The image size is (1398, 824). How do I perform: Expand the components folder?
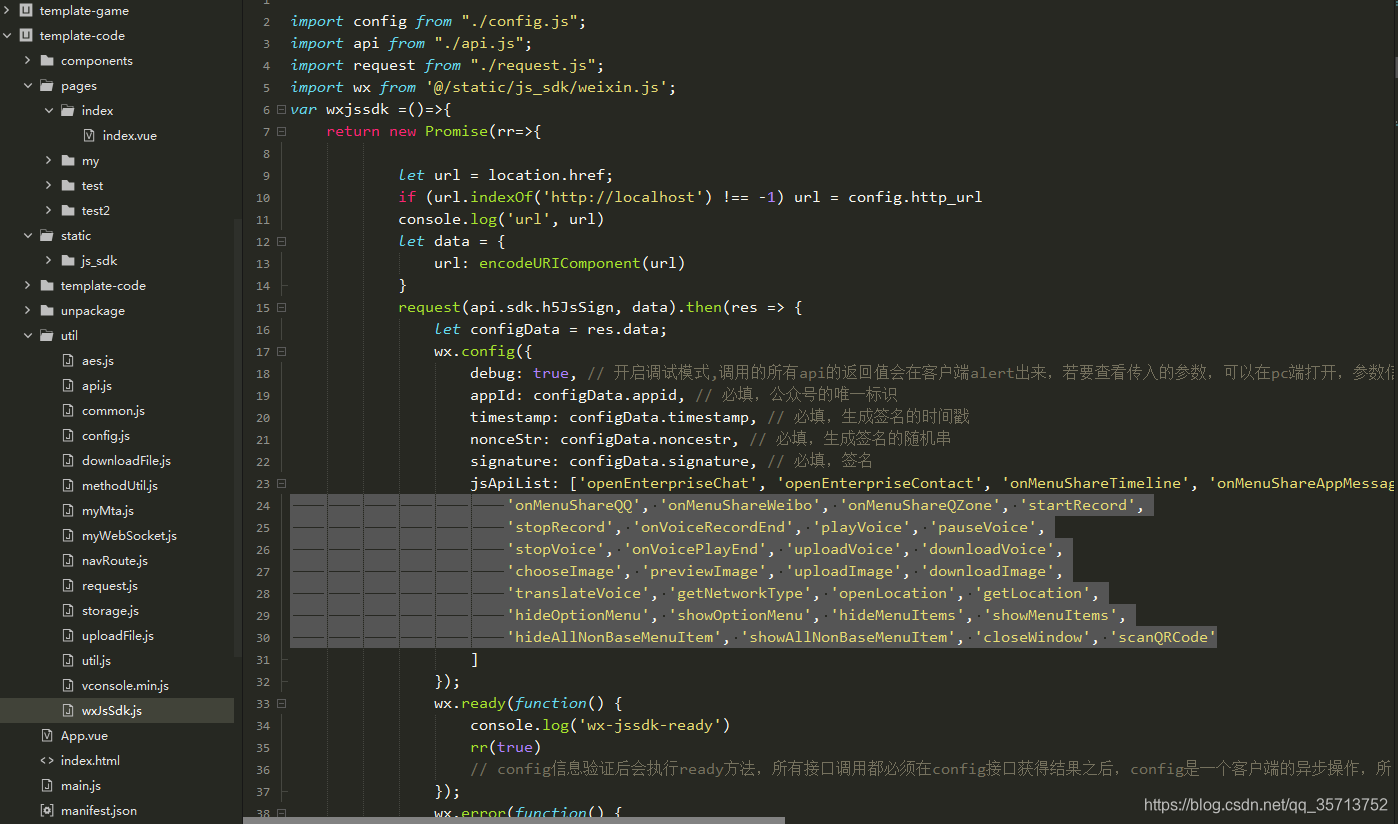point(27,60)
